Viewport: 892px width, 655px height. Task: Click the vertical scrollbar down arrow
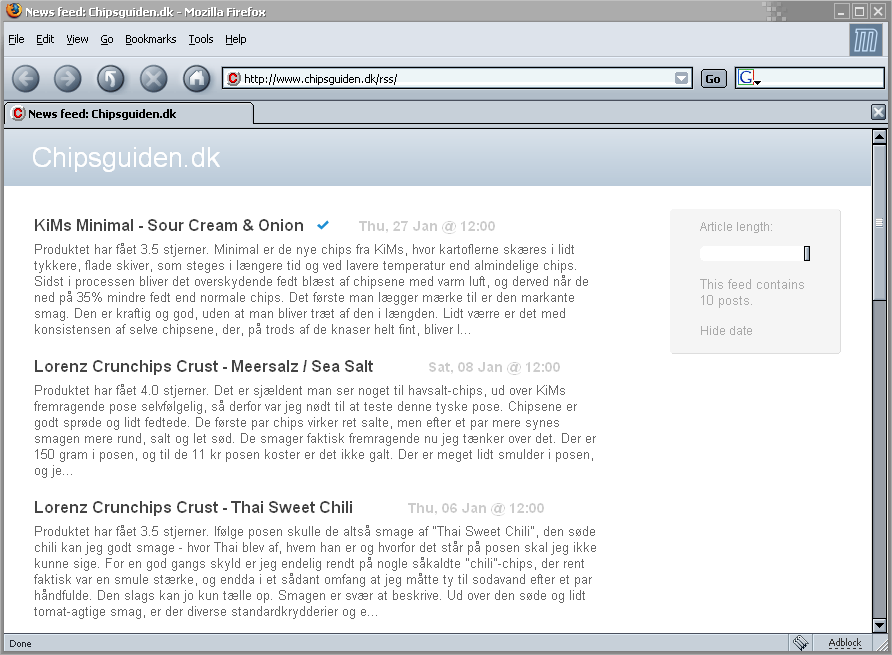click(879, 625)
